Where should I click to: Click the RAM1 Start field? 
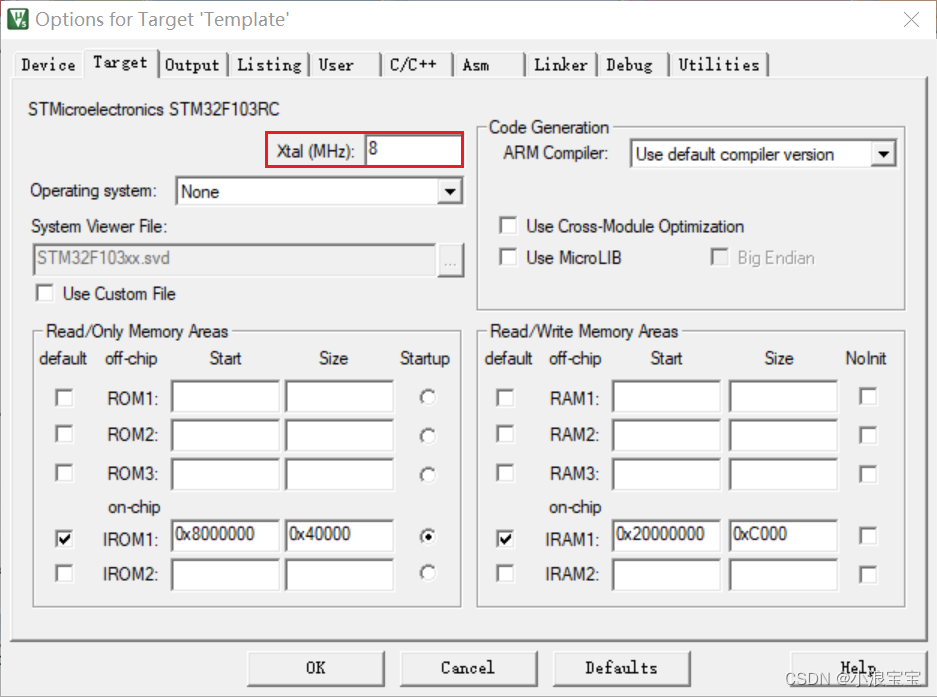[x=666, y=396]
